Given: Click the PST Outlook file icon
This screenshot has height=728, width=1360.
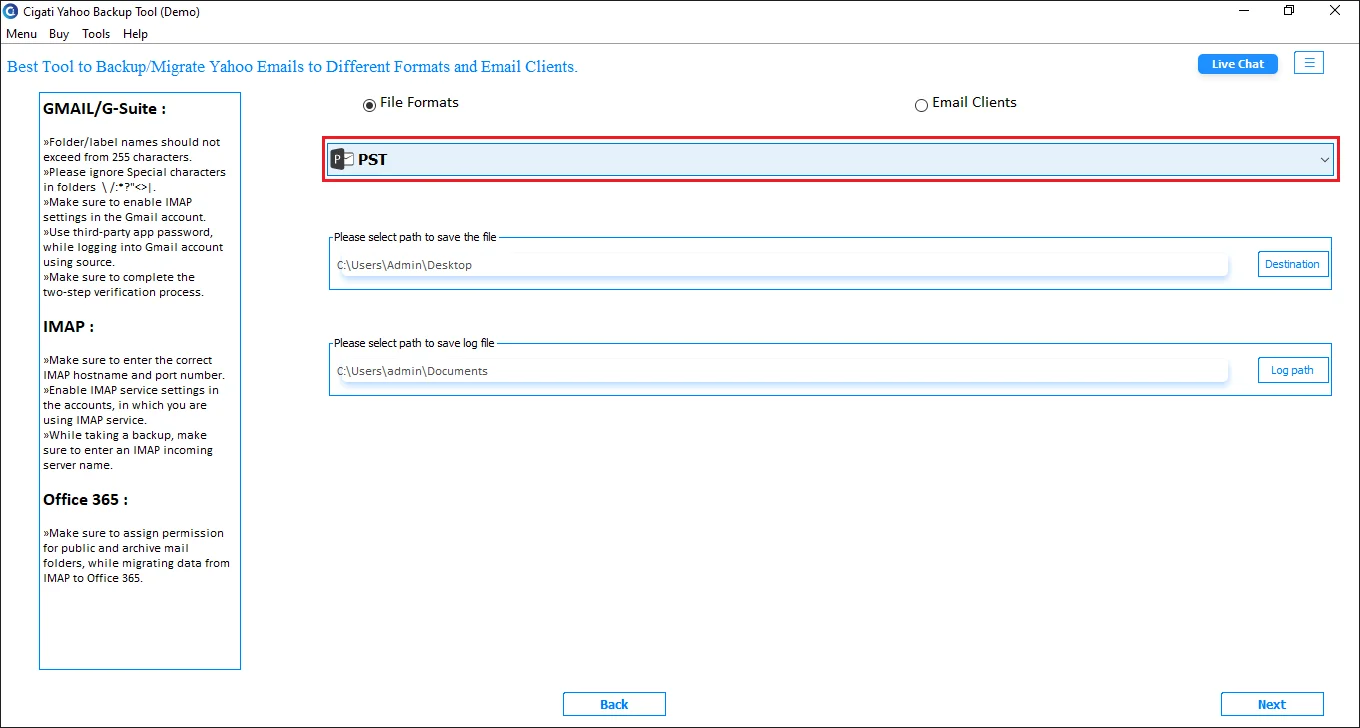Looking at the screenshot, I should pos(342,159).
